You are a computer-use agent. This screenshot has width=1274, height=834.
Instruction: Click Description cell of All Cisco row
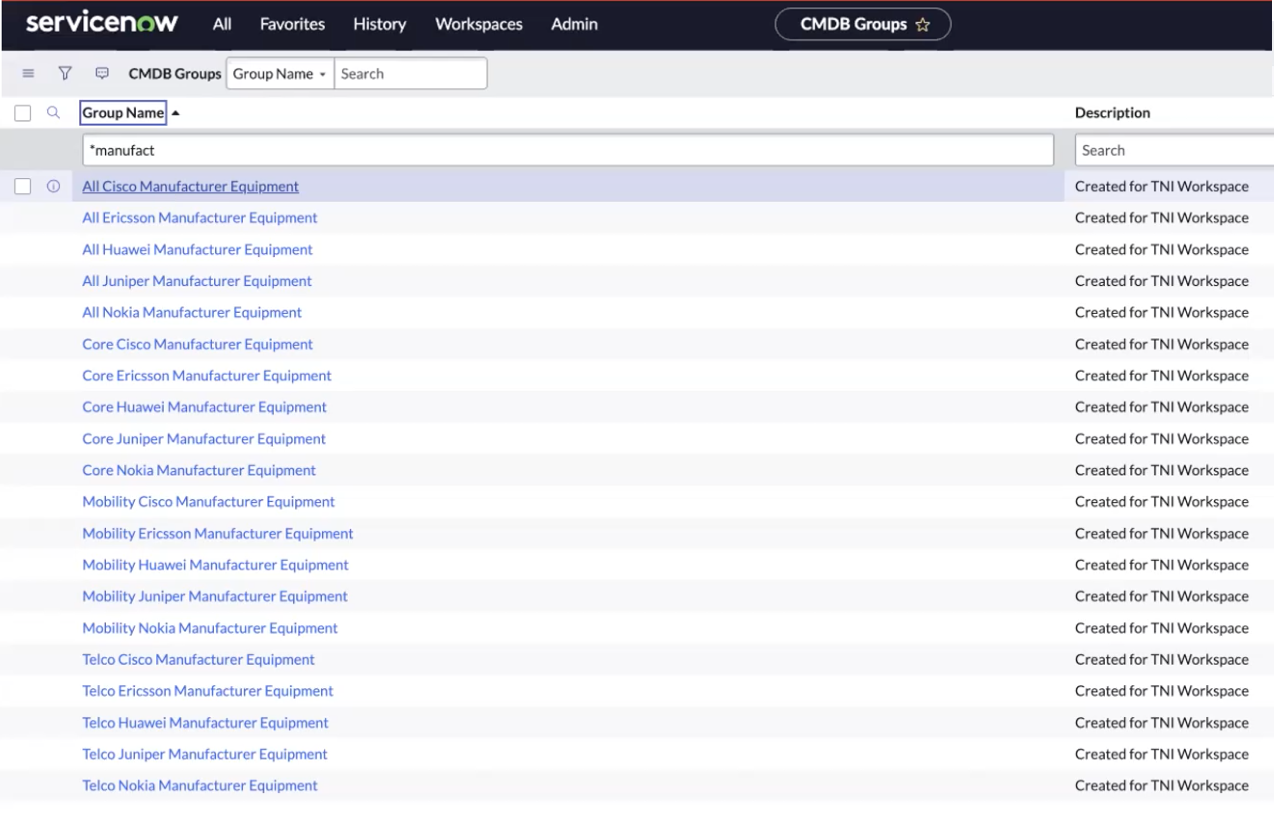pos(1162,186)
